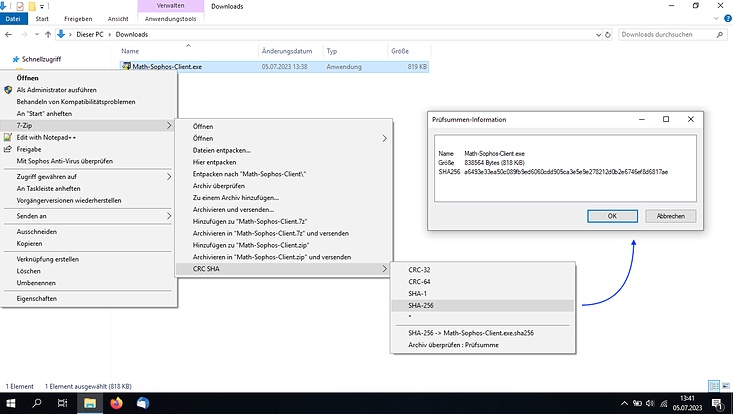Expand the ribbon chevron

click(x=716, y=19)
